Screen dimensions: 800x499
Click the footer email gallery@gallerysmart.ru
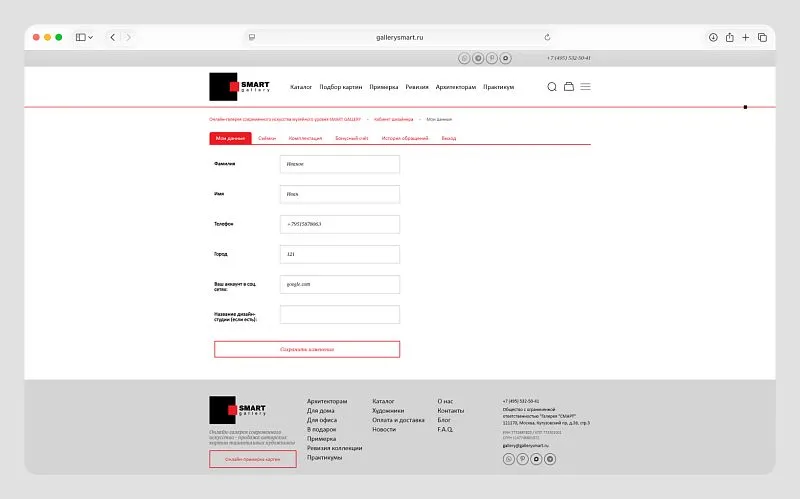526,445
